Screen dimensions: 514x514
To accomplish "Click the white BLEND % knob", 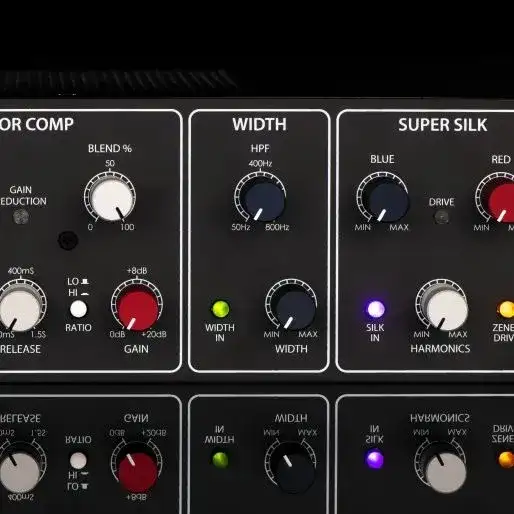I will pyautogui.click(x=111, y=199).
